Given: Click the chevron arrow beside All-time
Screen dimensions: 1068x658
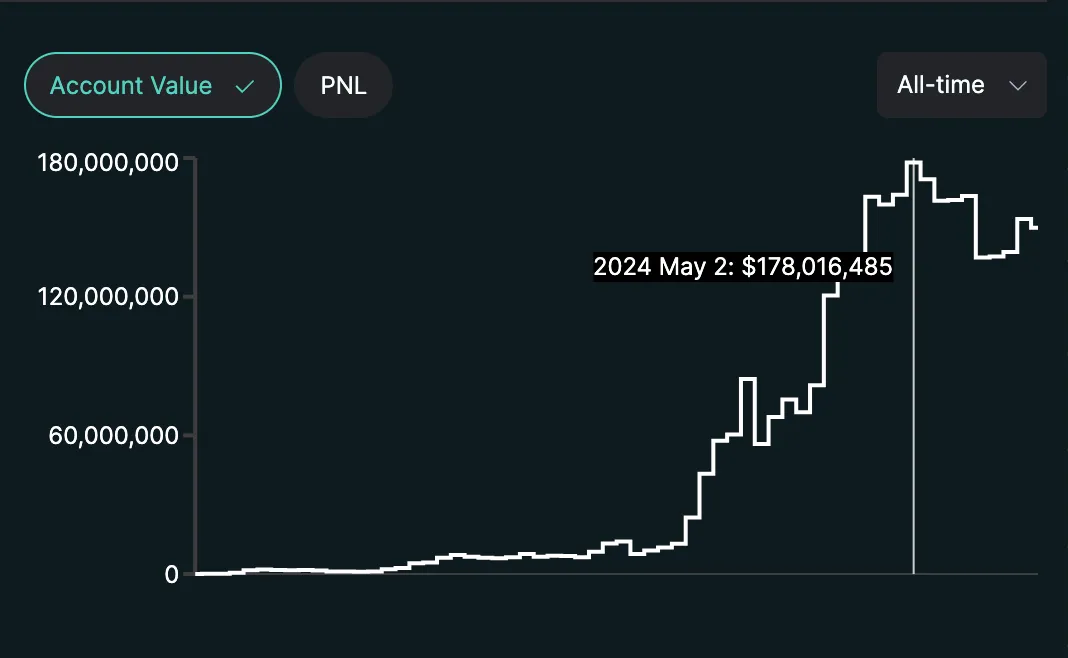Looking at the screenshot, I should tap(1018, 86).
